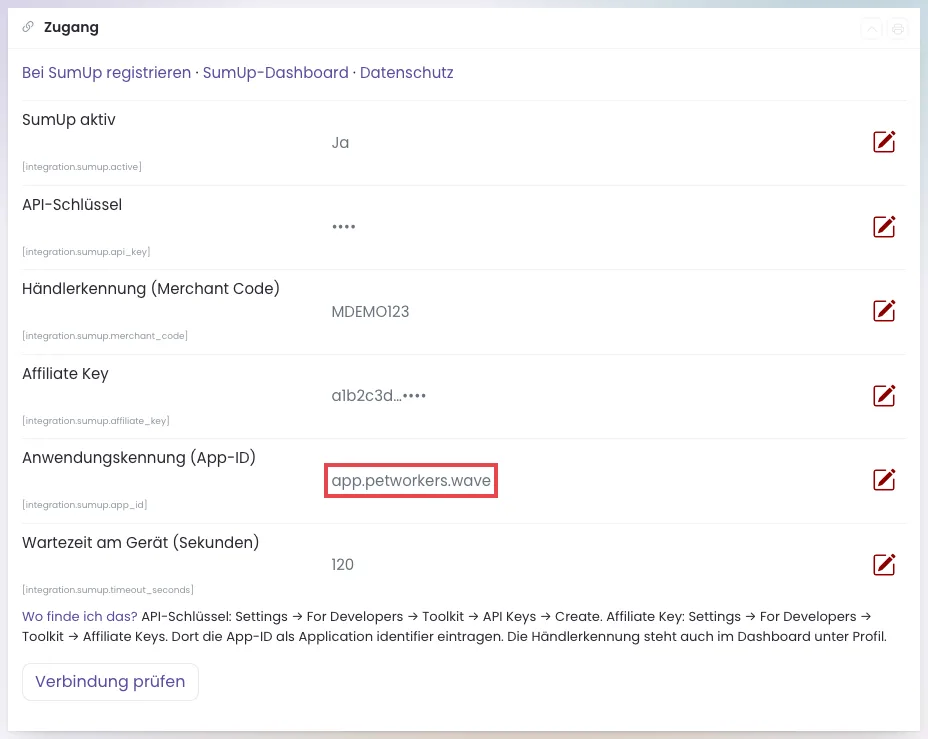Click the [integration.sumup.merchant_code] key text
Image resolution: width=928 pixels, height=739 pixels.
pos(105,336)
